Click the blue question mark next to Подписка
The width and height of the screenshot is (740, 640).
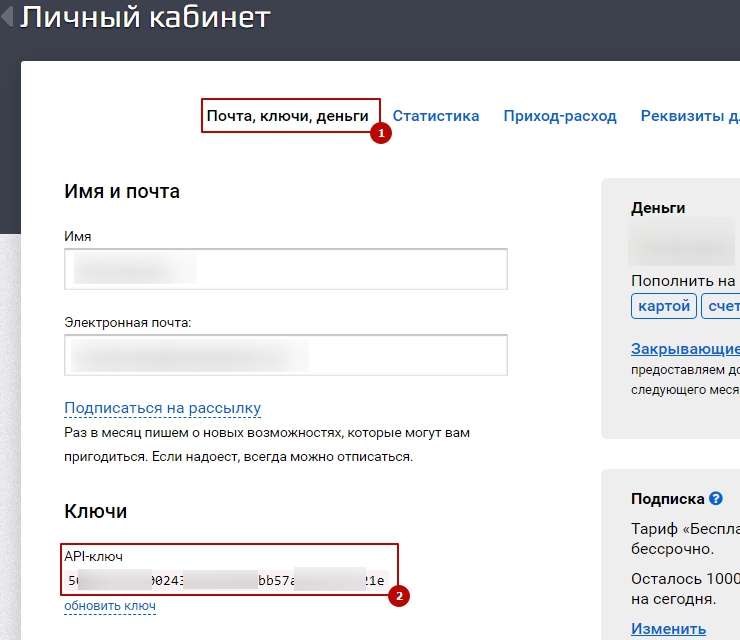[715, 498]
